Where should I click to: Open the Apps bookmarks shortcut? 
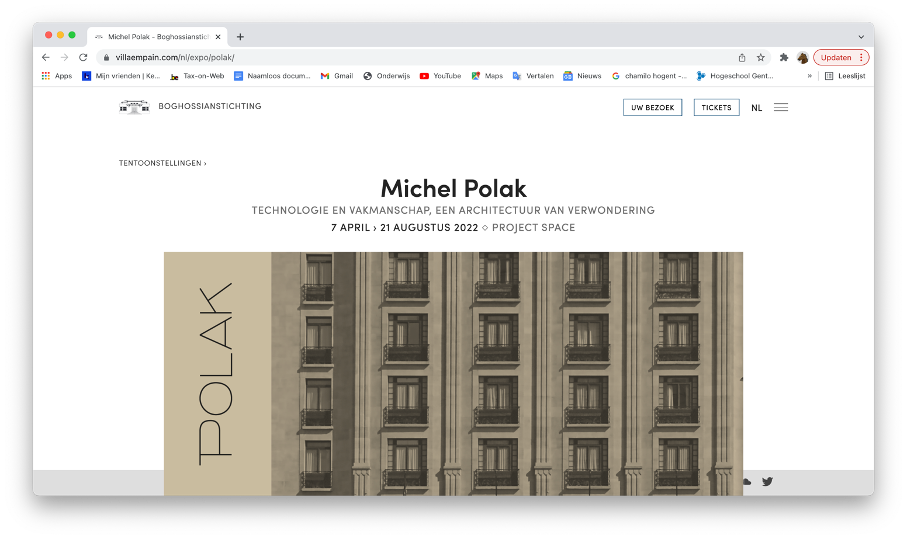(57, 76)
